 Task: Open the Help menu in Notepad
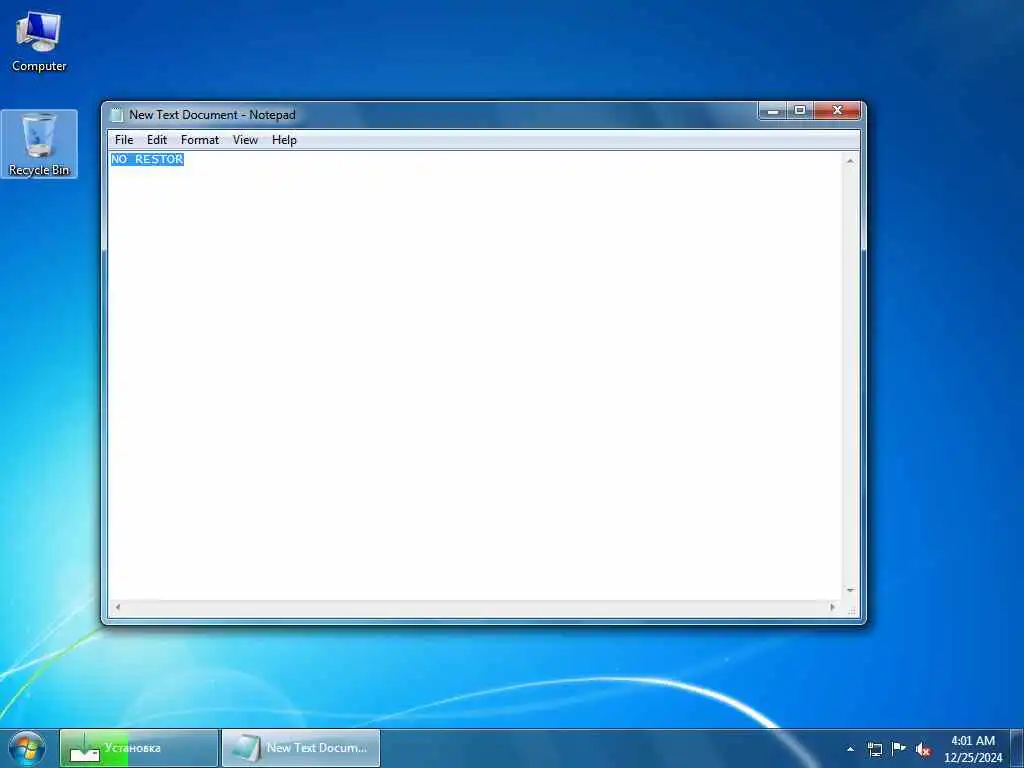point(284,140)
